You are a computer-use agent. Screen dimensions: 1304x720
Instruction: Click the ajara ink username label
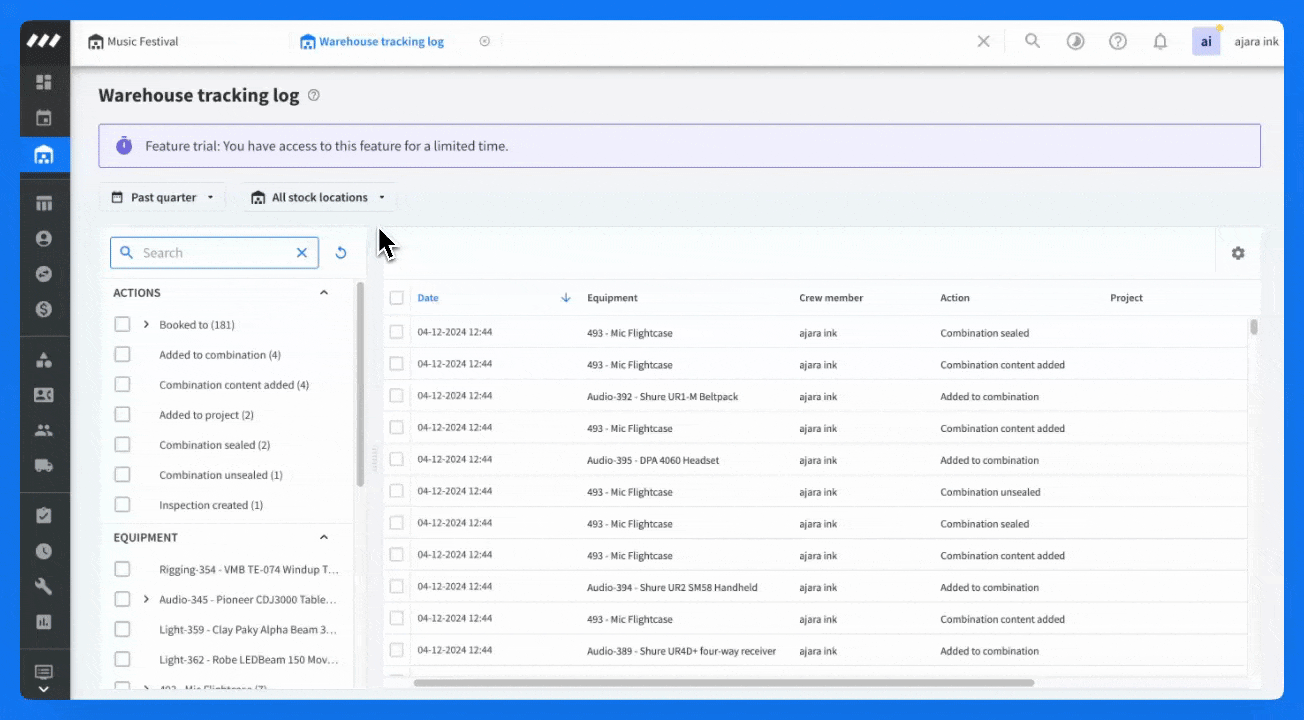pos(1256,42)
